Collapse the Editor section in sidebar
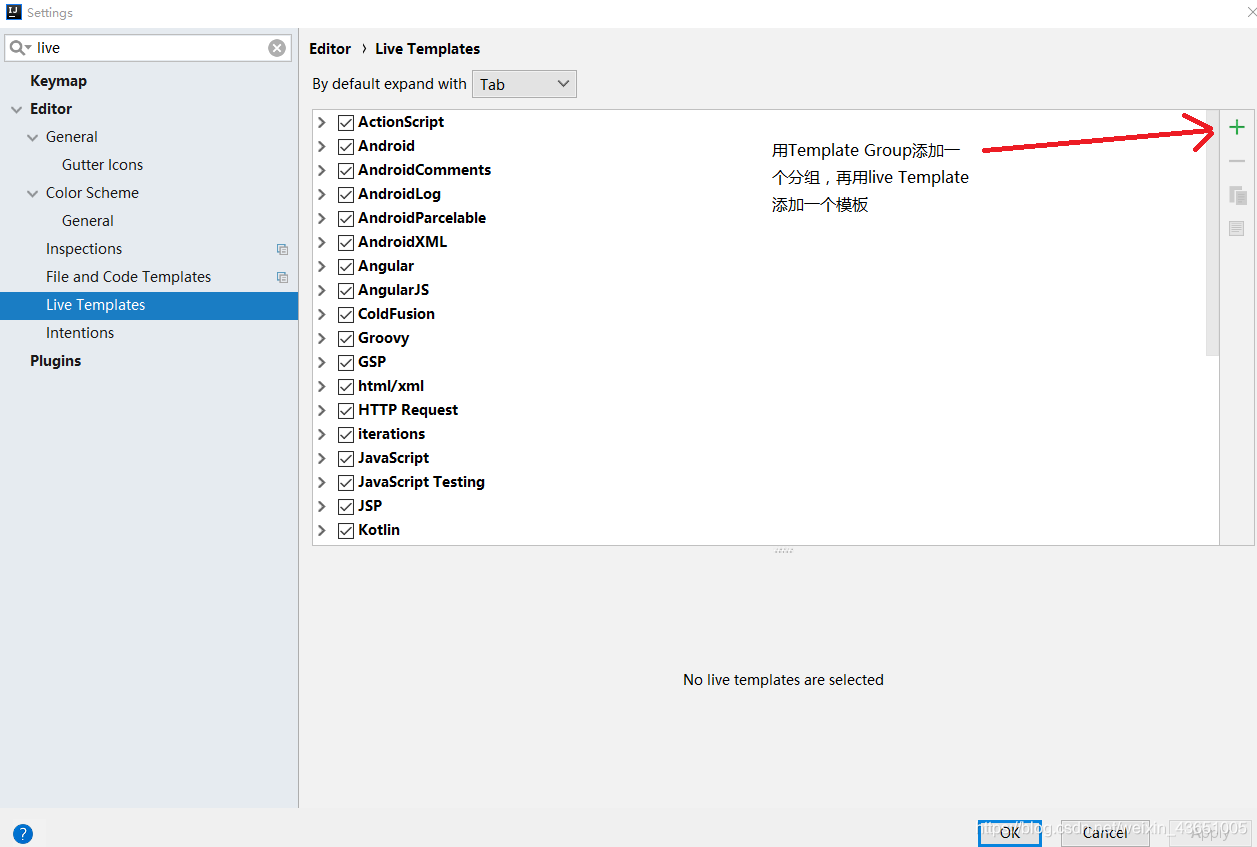Image resolution: width=1257 pixels, height=847 pixels. 16,109
